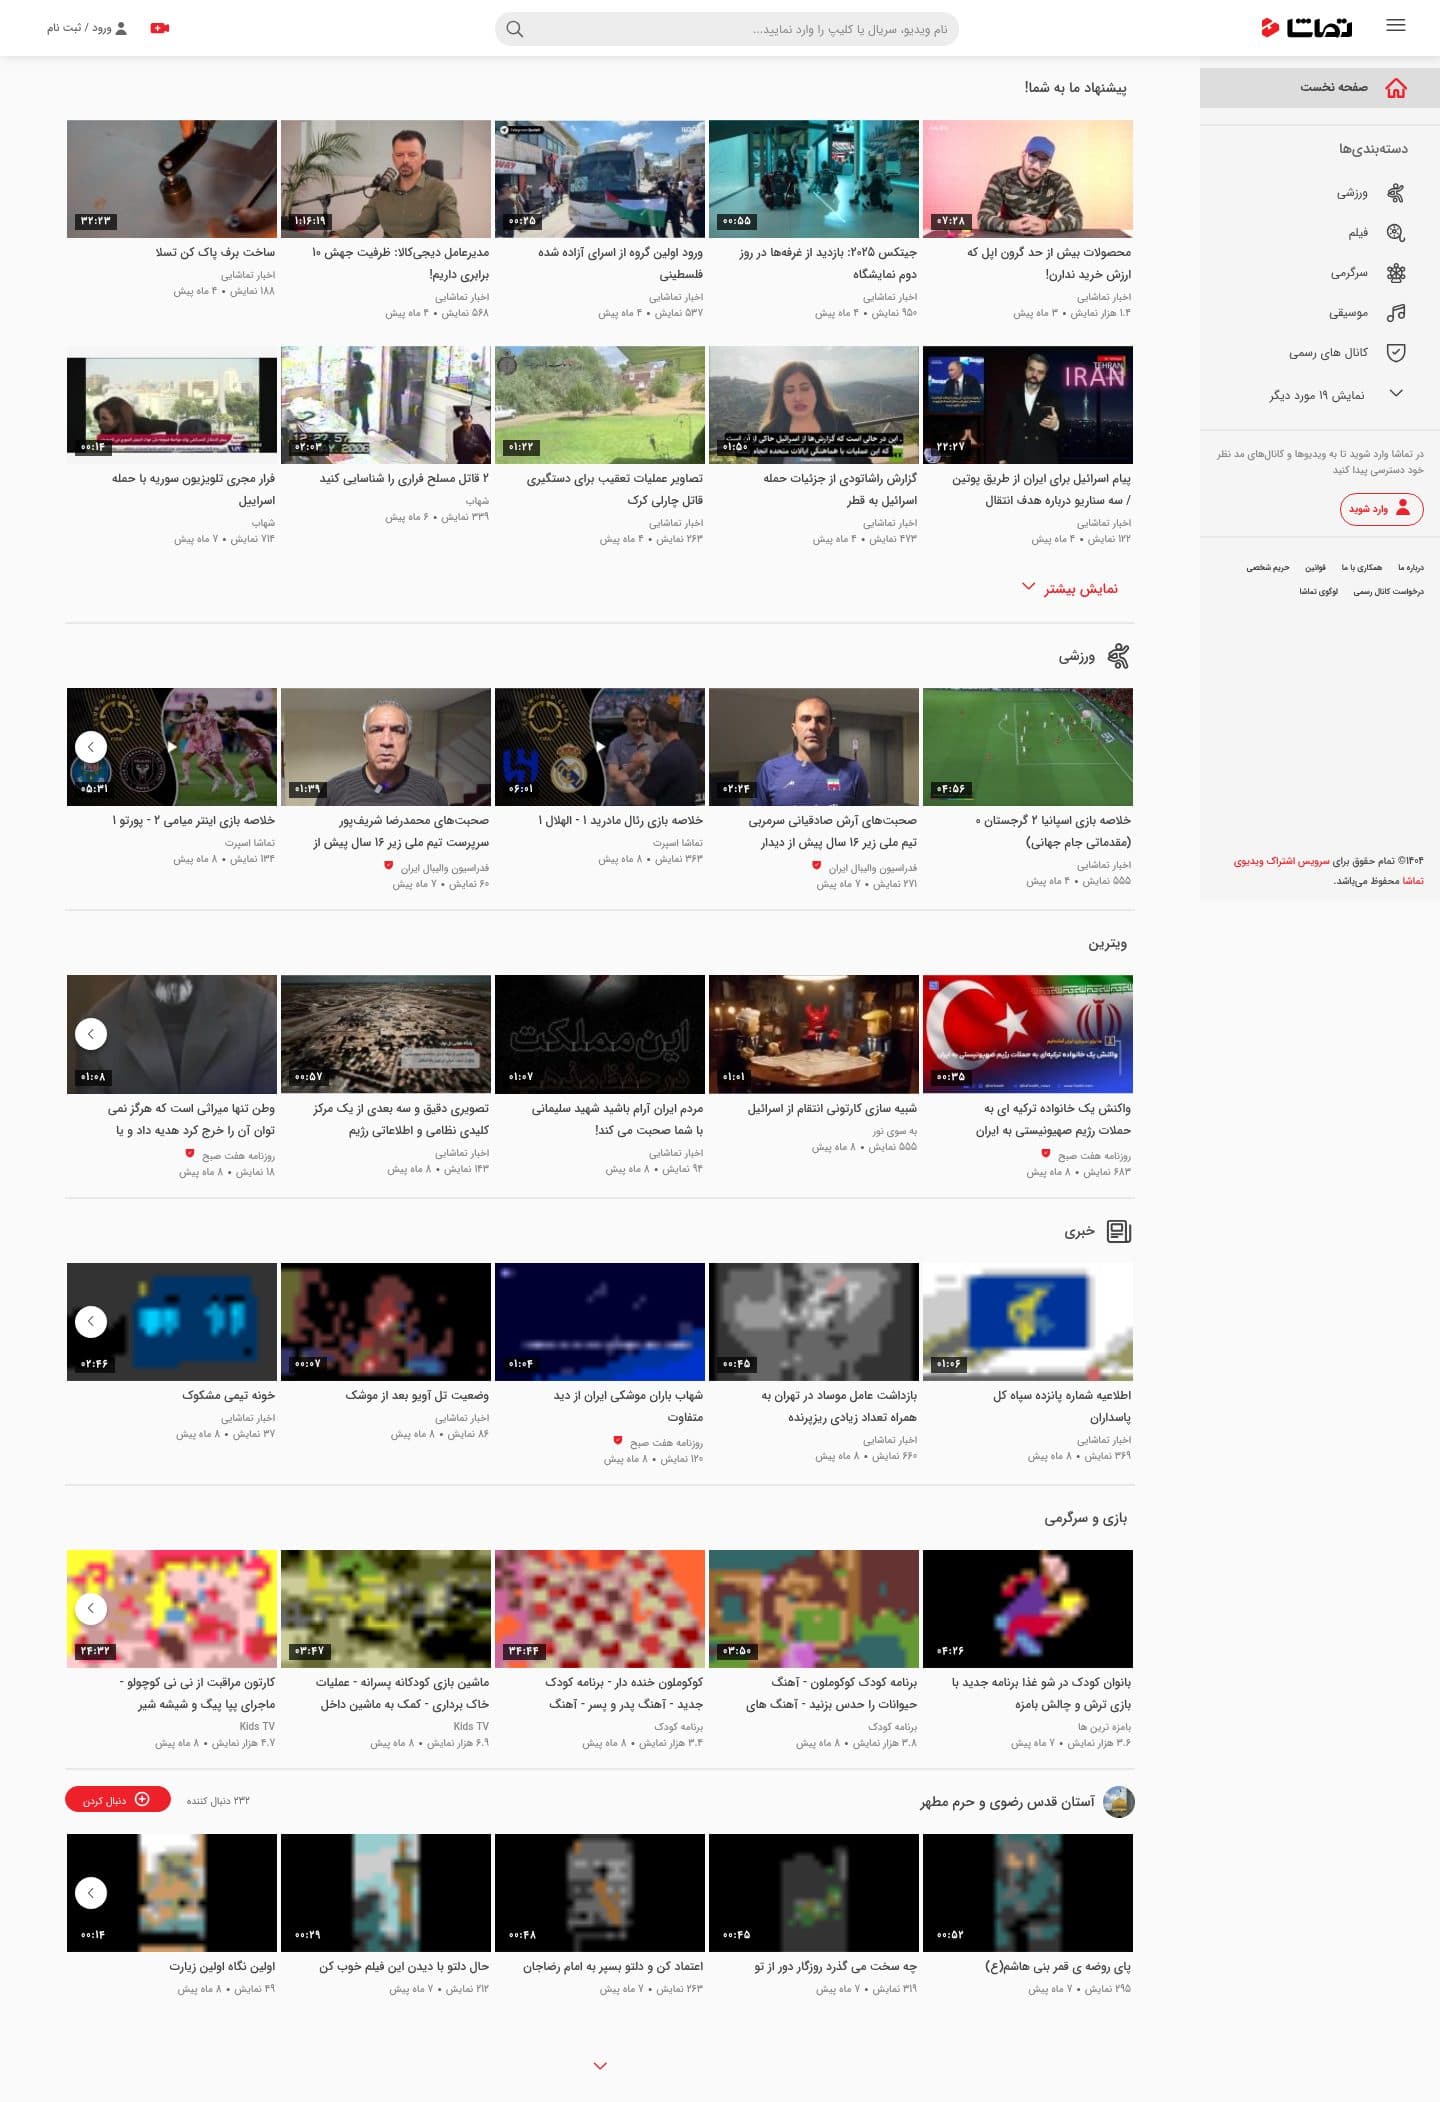1440x2102 pixels.
Task: Click the home icon in sidebar
Action: (1396, 88)
